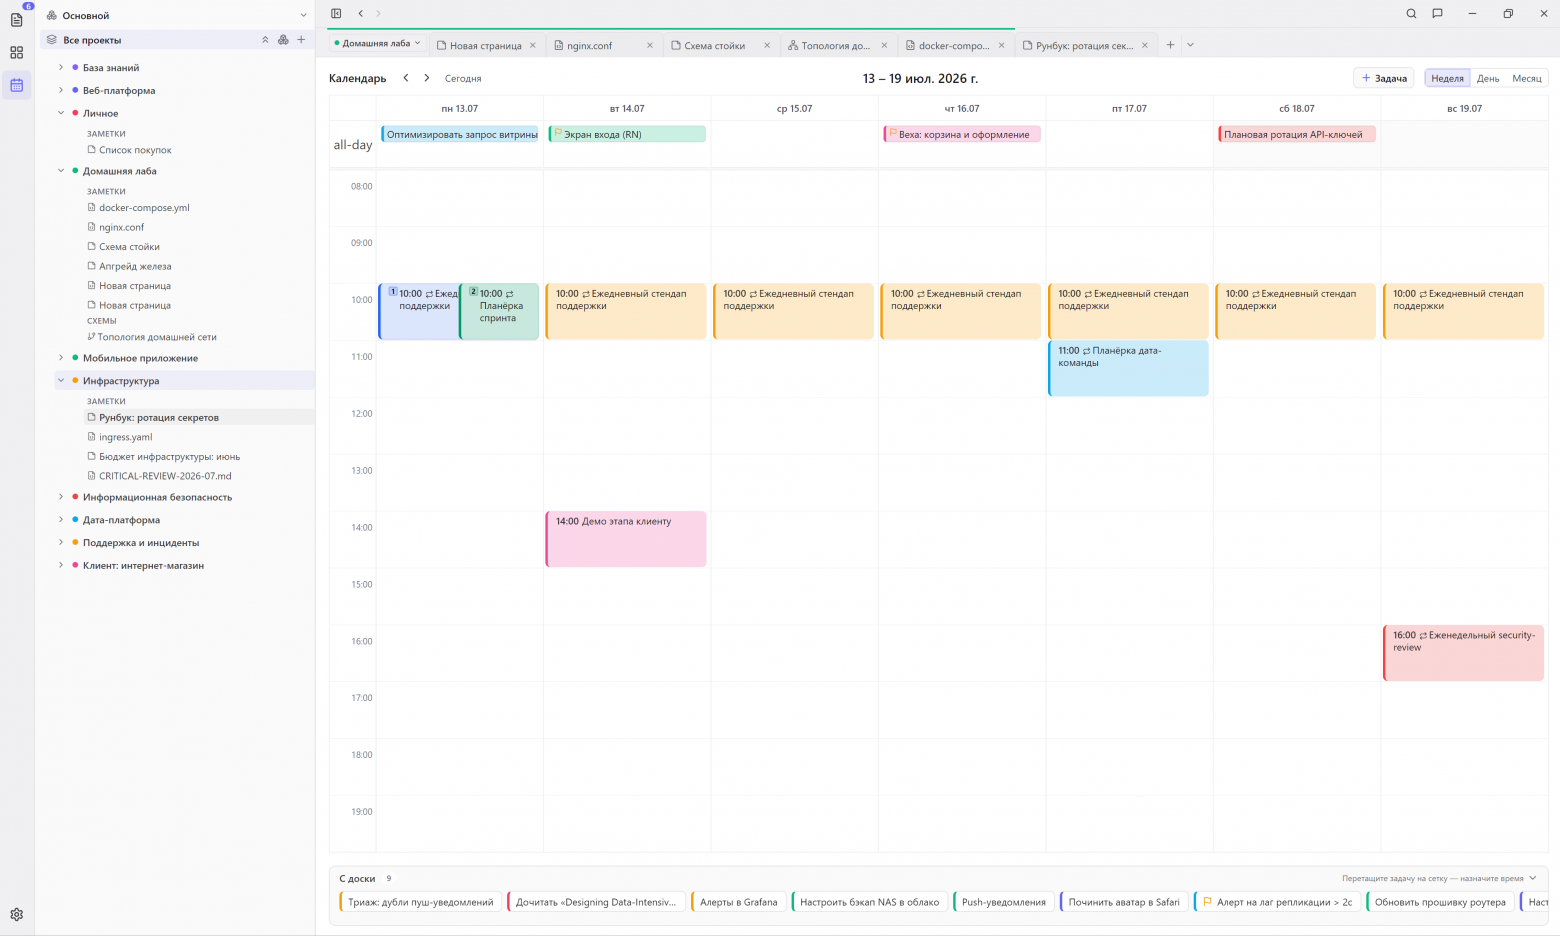Image resolution: width=1560 pixels, height=936 pixels.
Task: Open settings gear at bottom left
Action: click(x=16, y=914)
